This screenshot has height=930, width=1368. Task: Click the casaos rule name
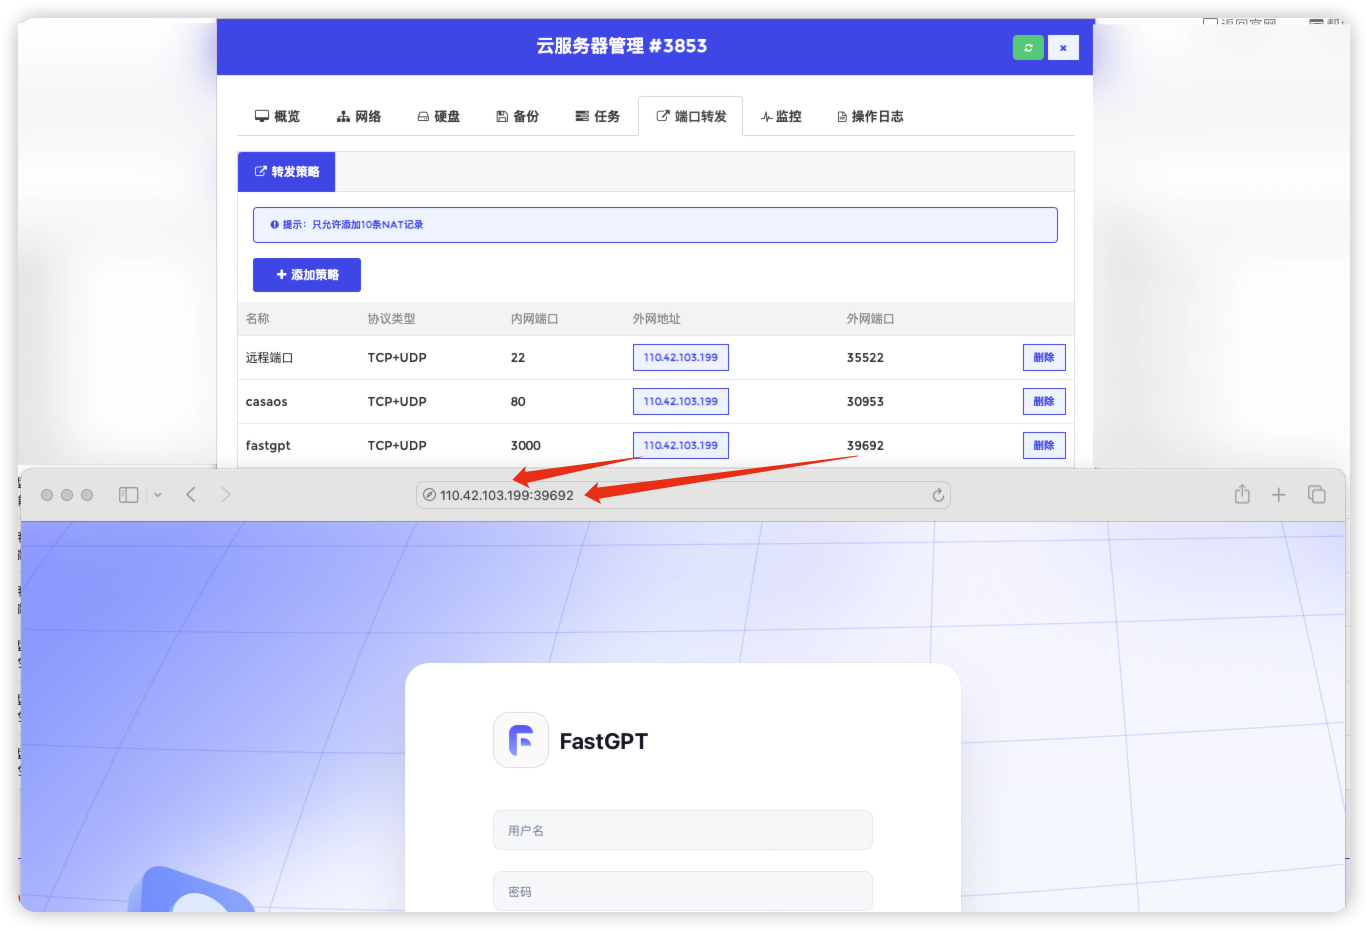266,401
